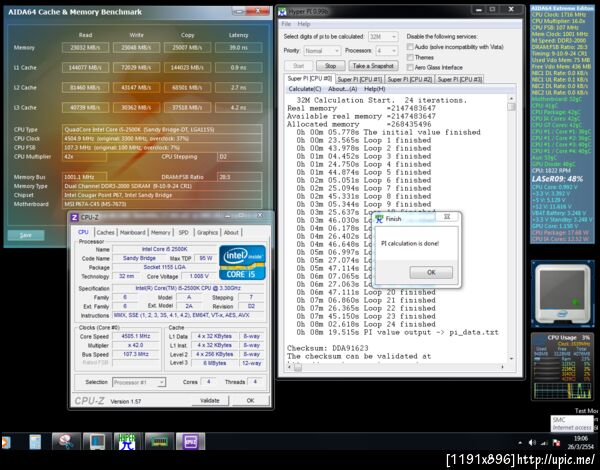Image resolution: width=600 pixels, height=470 pixels.
Task: Switch to the Memory tab in CPU-Z
Action: click(160, 232)
